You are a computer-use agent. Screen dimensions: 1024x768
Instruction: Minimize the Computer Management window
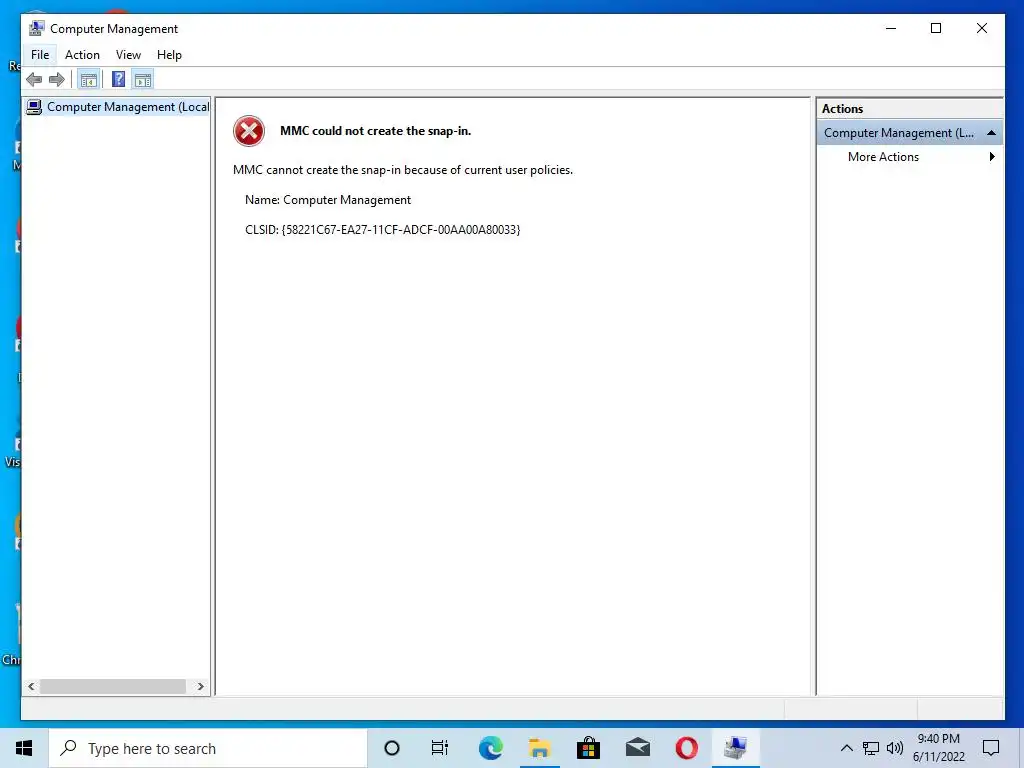pos(891,28)
